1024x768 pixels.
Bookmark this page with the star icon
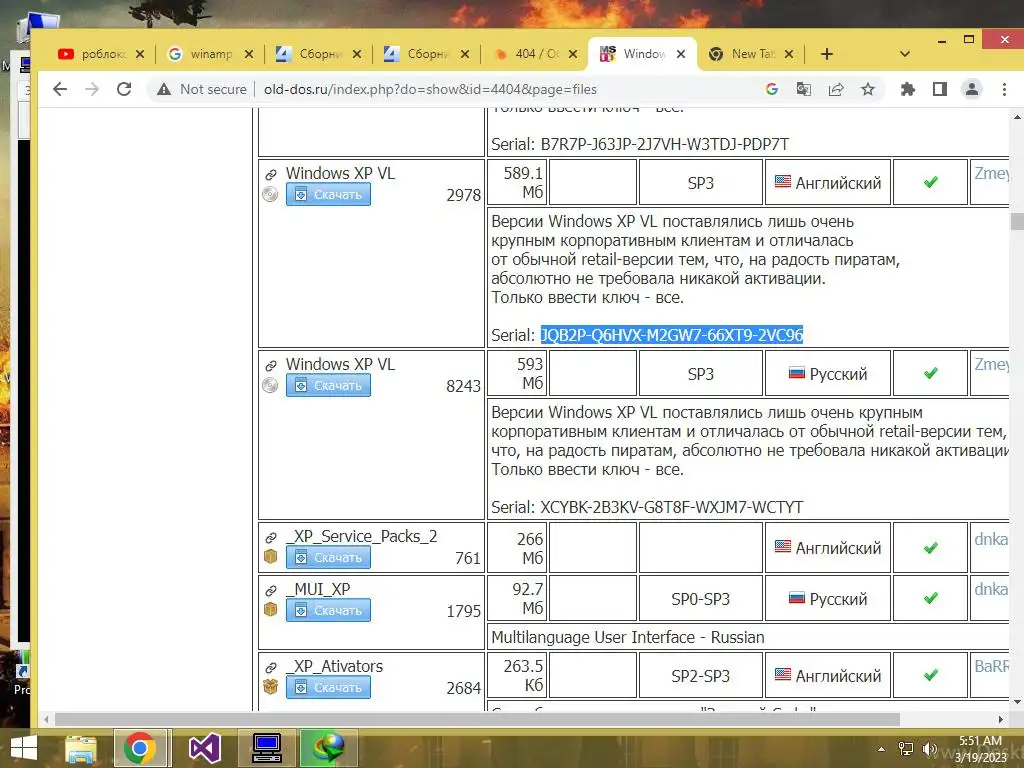click(867, 89)
